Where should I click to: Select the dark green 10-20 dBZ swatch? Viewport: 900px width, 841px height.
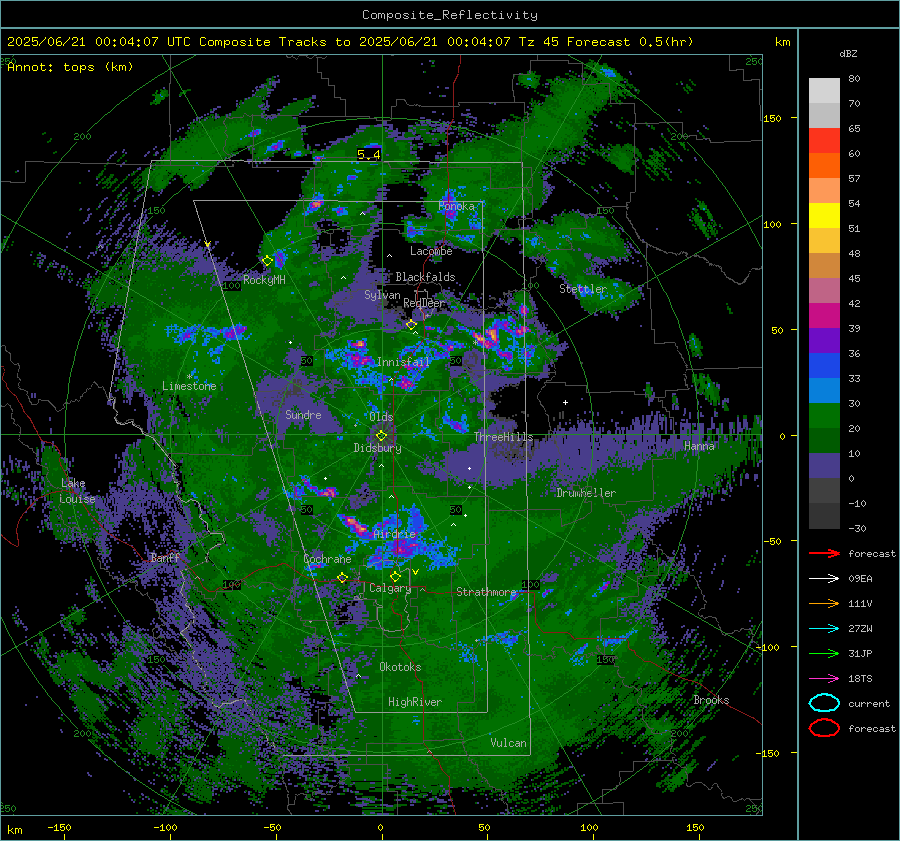(824, 441)
